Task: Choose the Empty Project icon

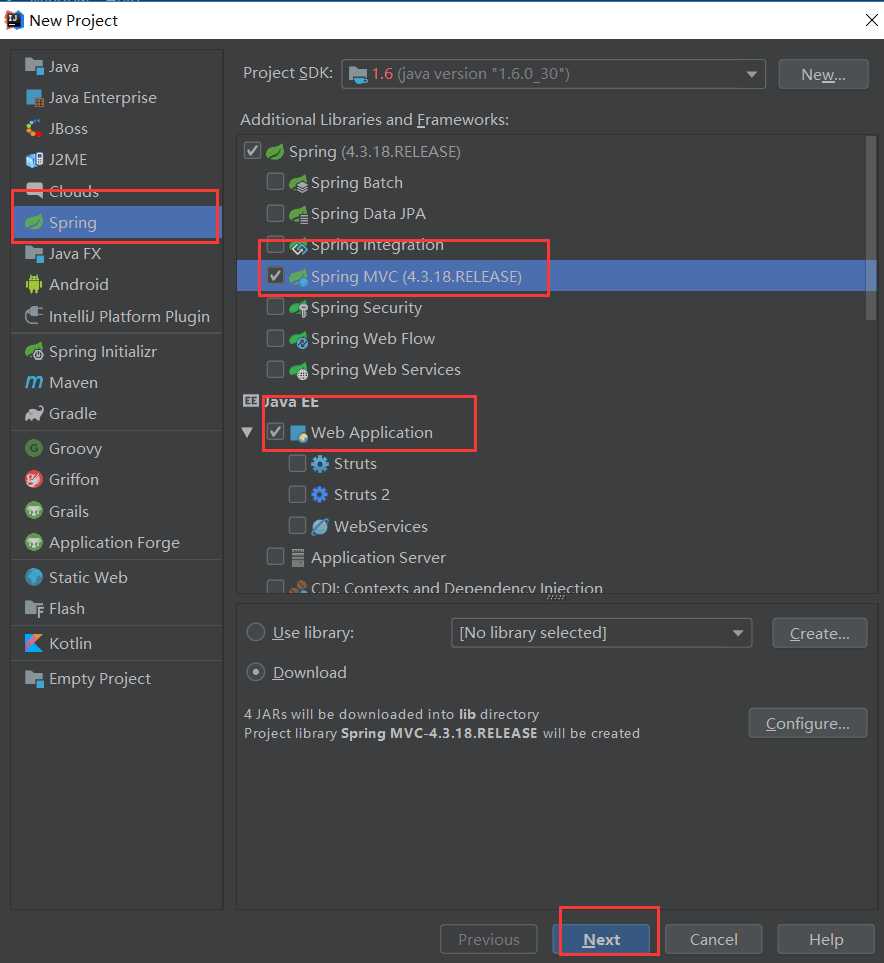Action: [34, 679]
